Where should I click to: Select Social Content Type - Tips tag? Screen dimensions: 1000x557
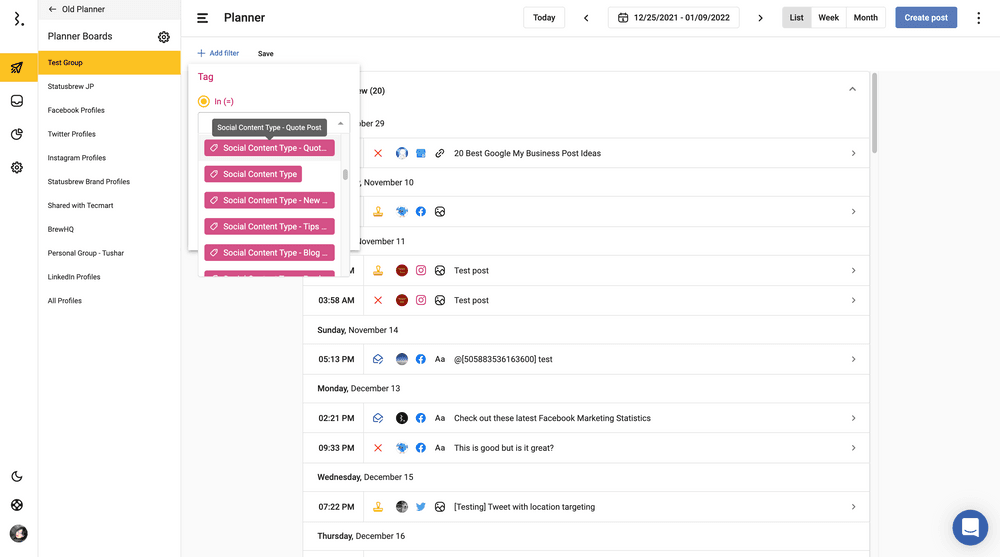pos(269,227)
